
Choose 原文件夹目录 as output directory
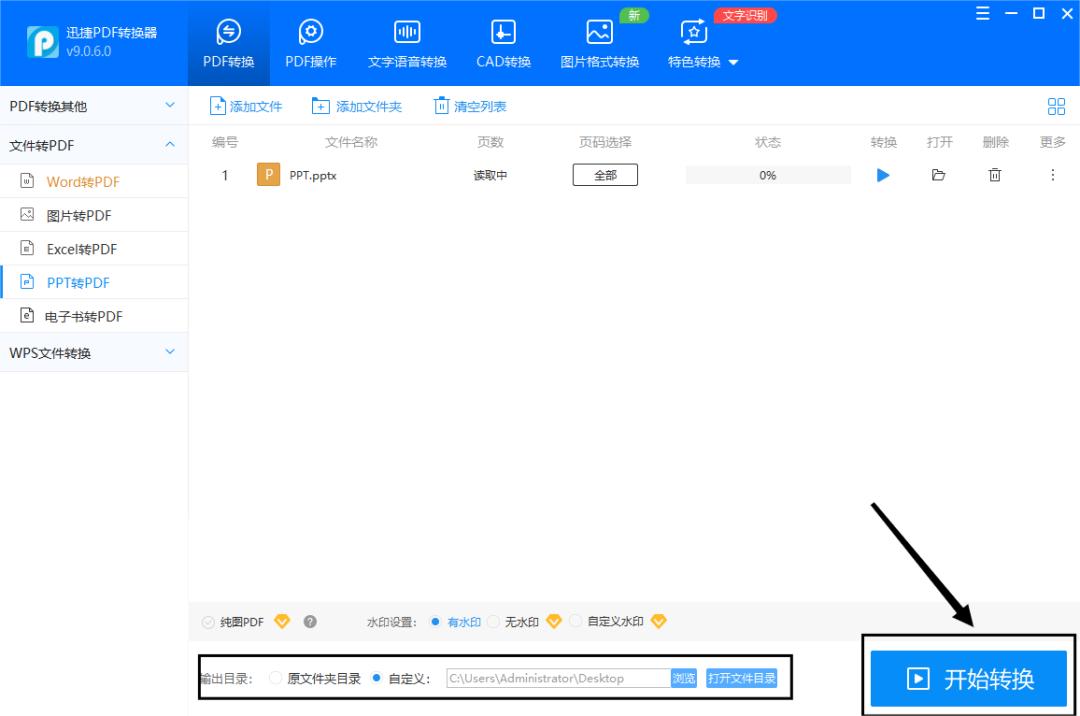pyautogui.click(x=275, y=677)
